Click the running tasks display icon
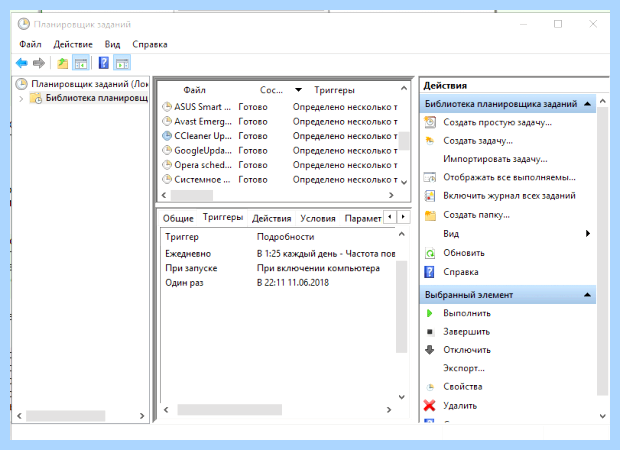The width and height of the screenshot is (620, 450). (x=430, y=177)
